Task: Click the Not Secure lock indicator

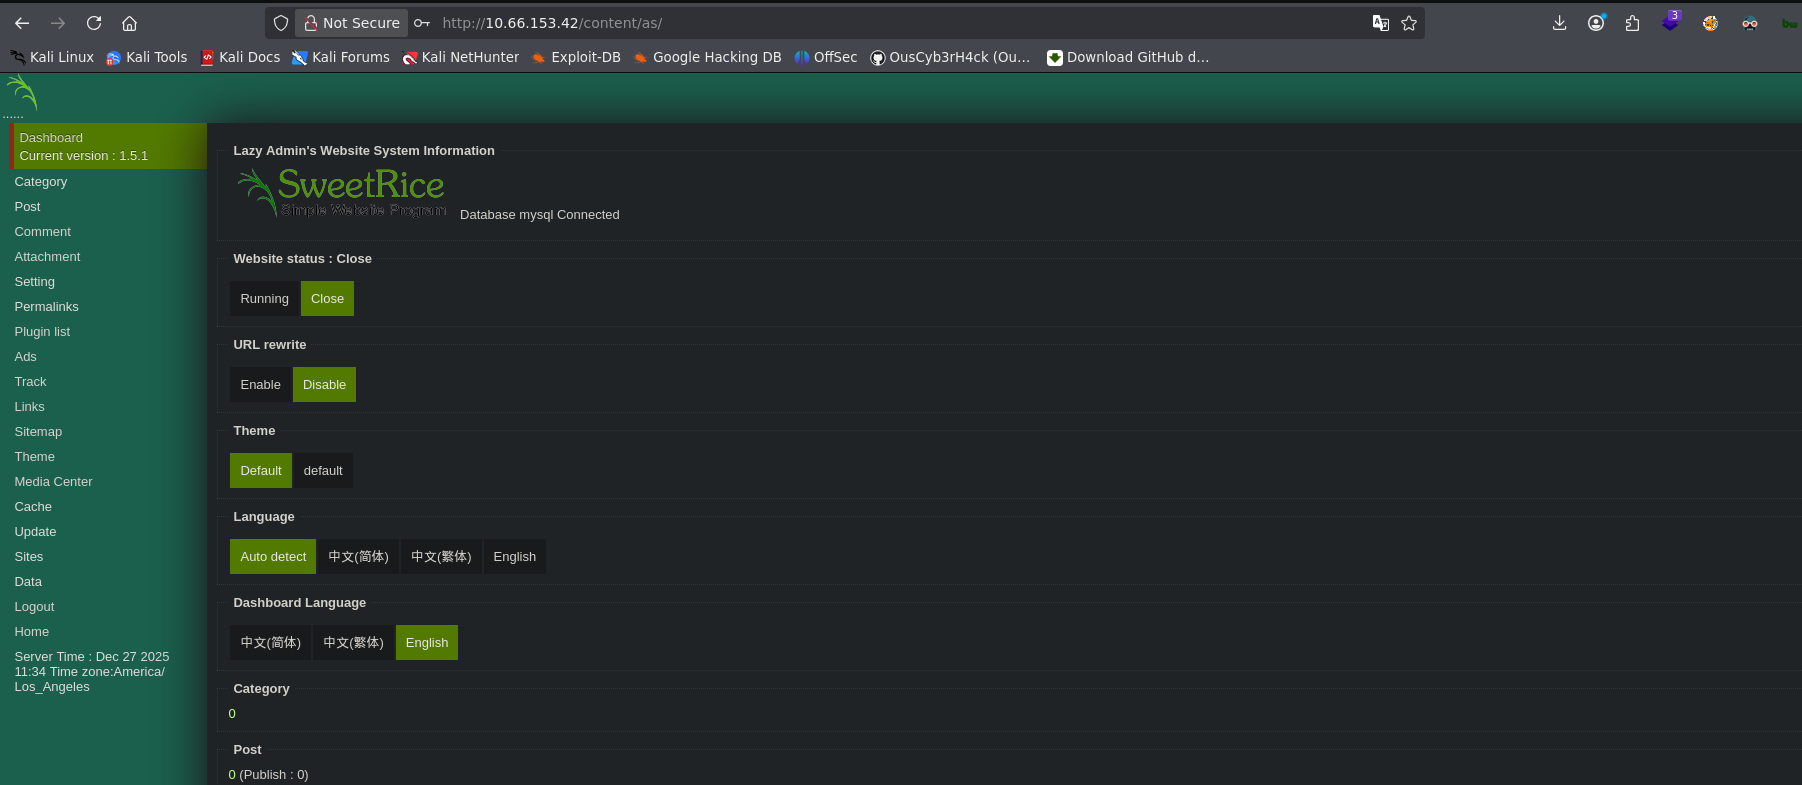Action: (x=352, y=23)
